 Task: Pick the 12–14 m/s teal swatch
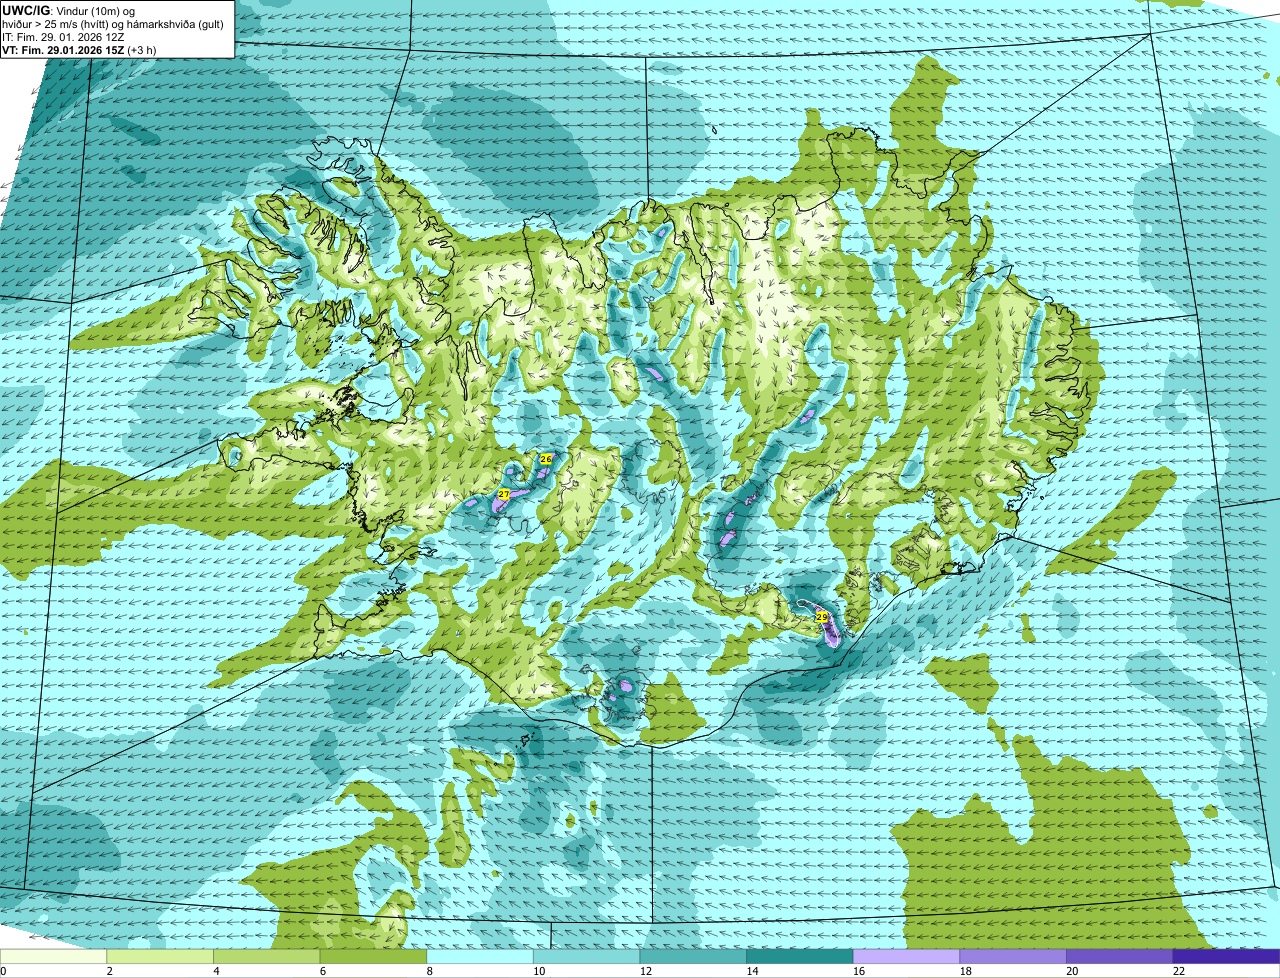(x=693, y=957)
